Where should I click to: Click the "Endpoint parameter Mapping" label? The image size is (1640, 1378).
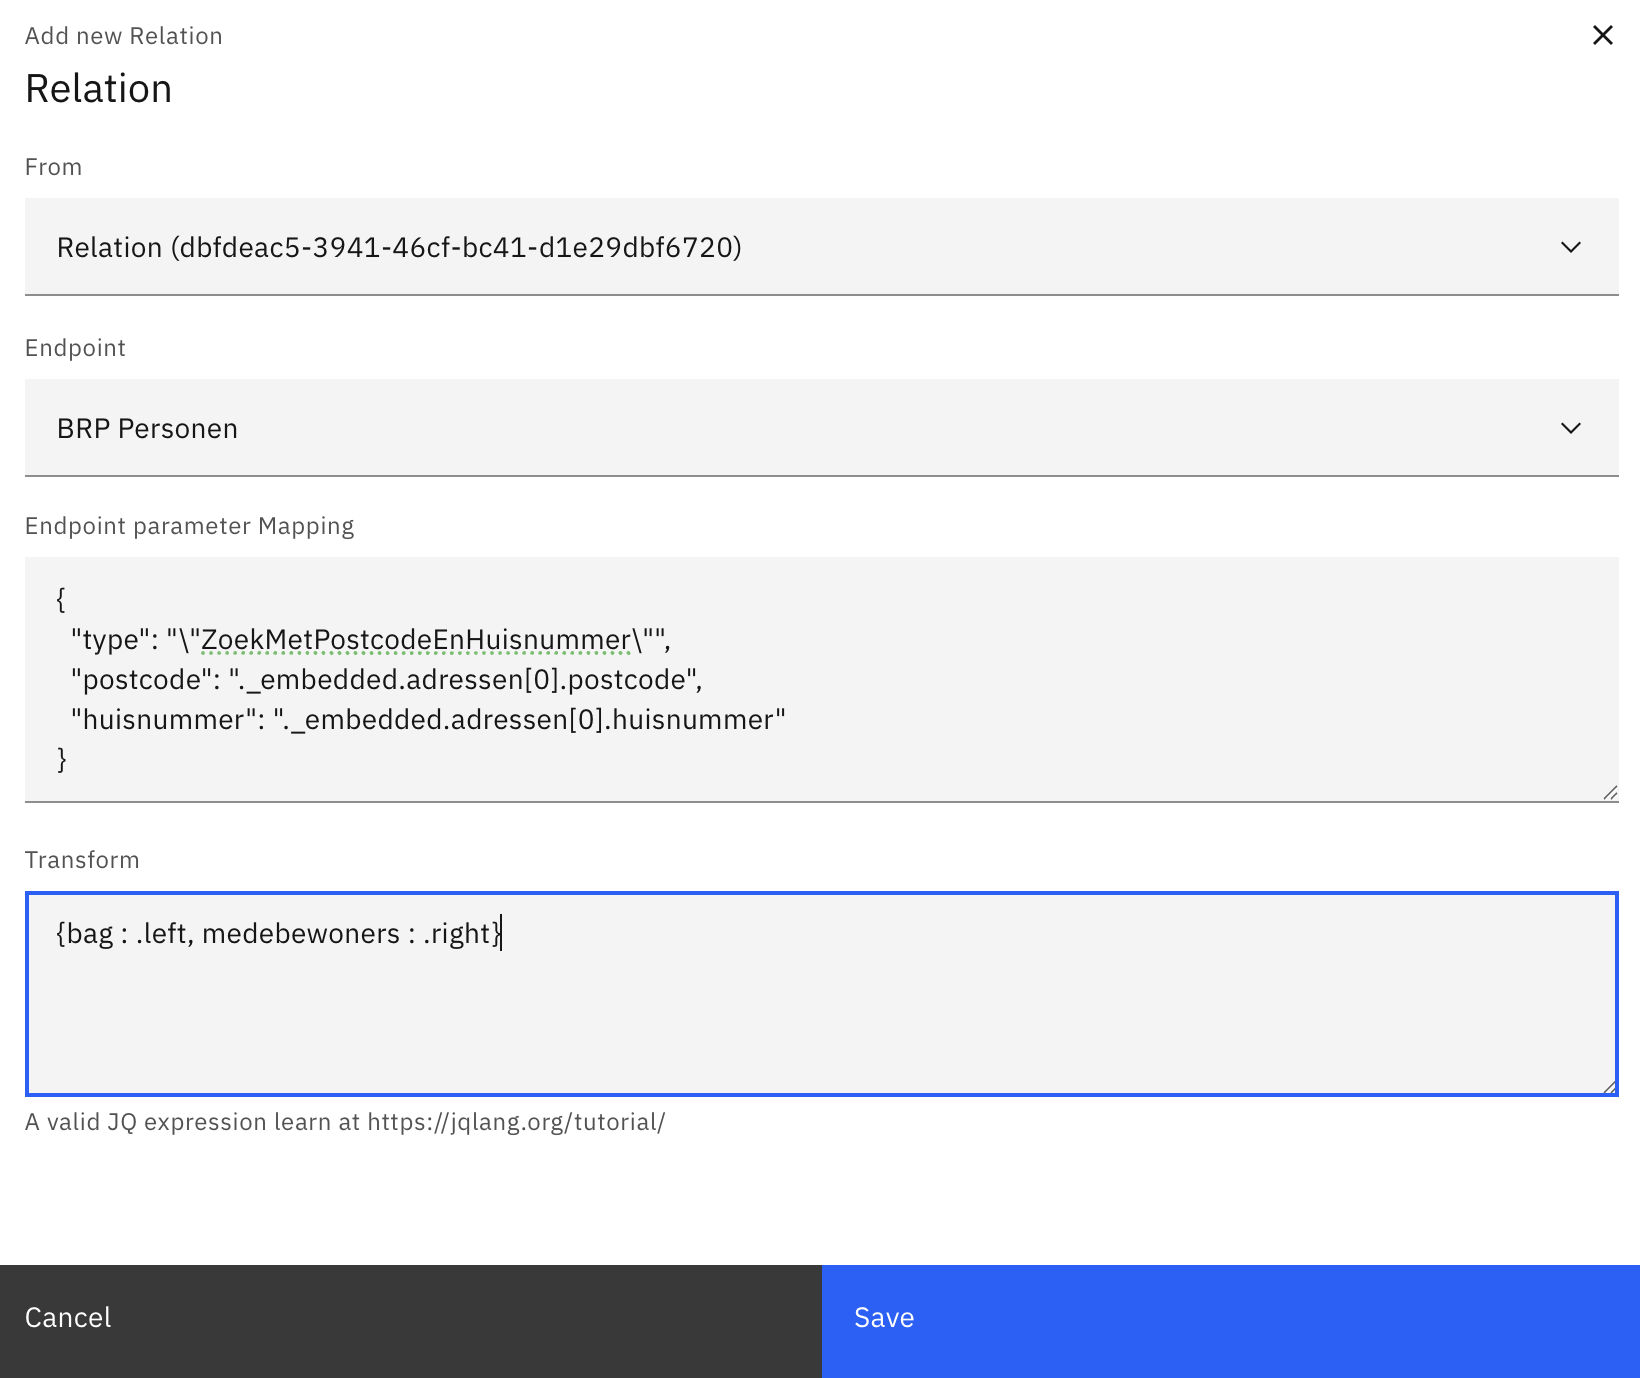(189, 526)
